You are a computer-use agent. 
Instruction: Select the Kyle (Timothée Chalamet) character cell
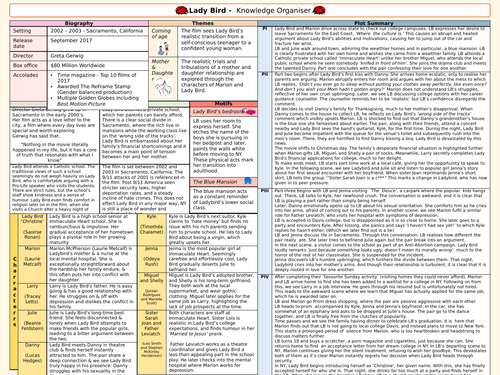click(x=152, y=229)
